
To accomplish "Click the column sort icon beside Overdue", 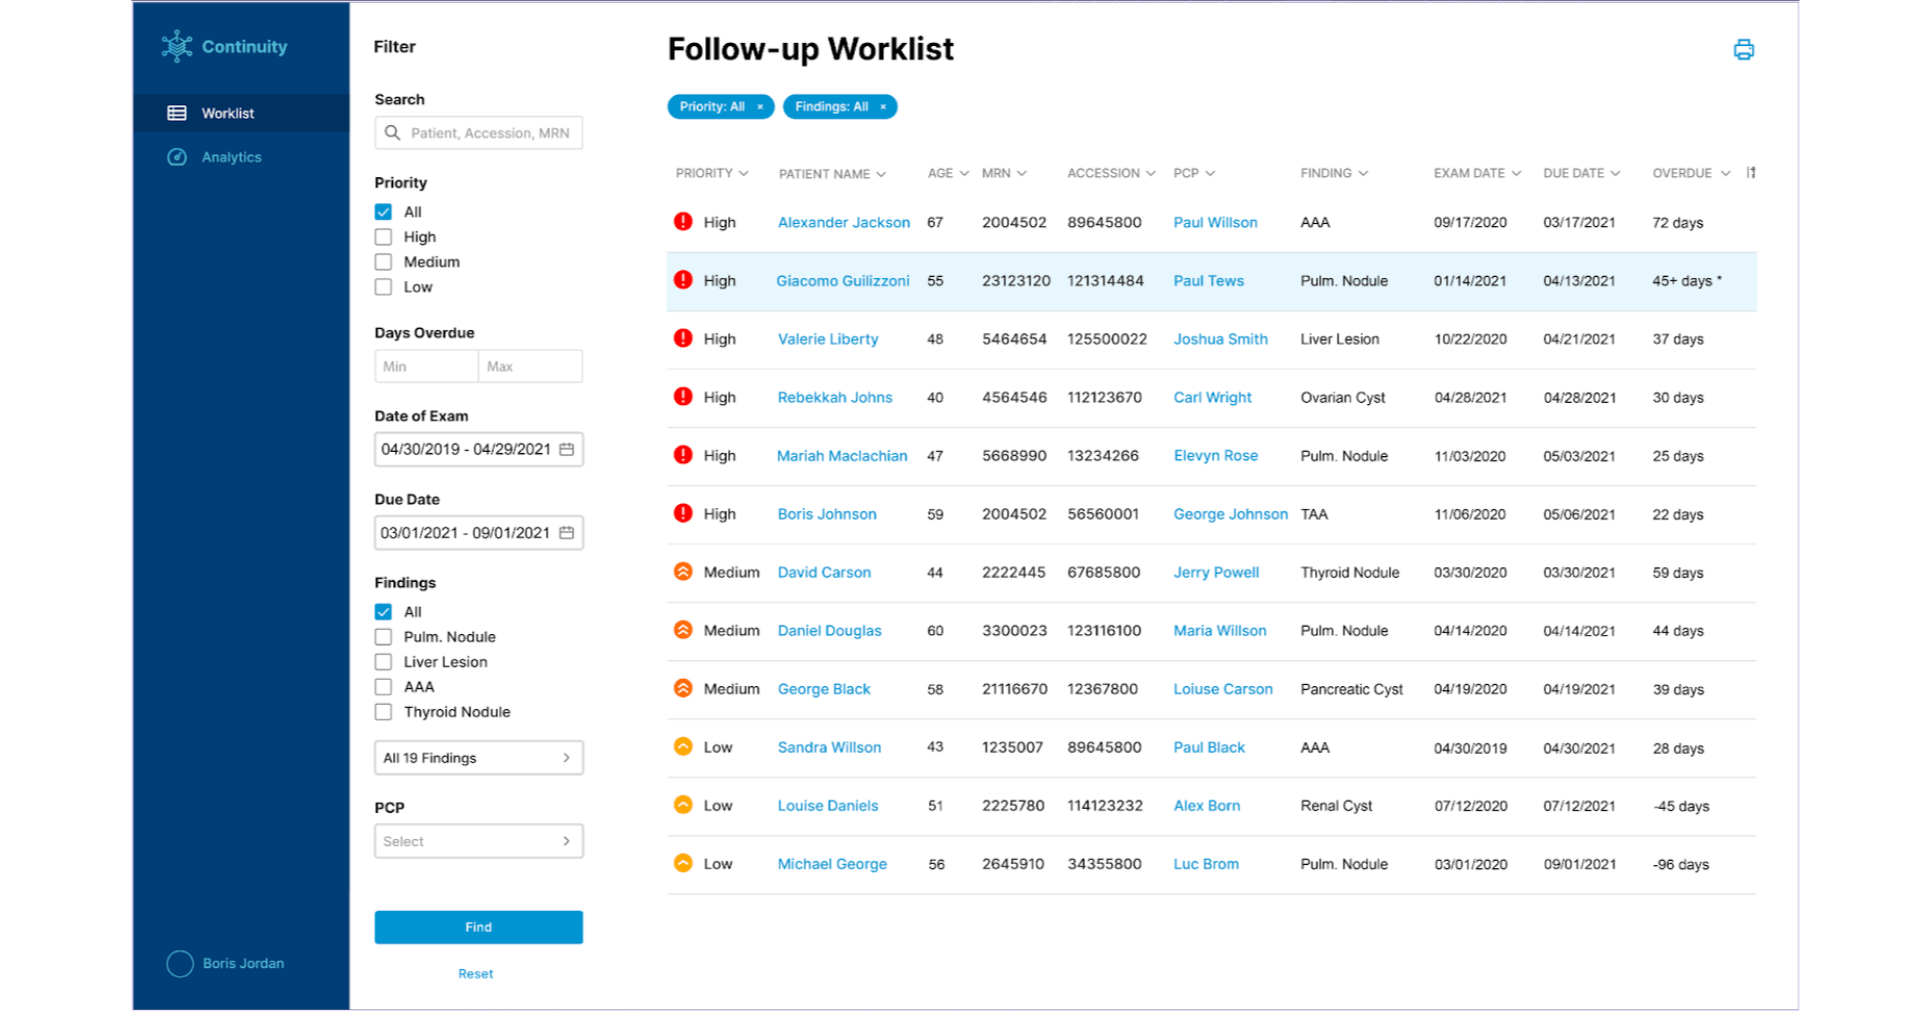I will (1751, 173).
